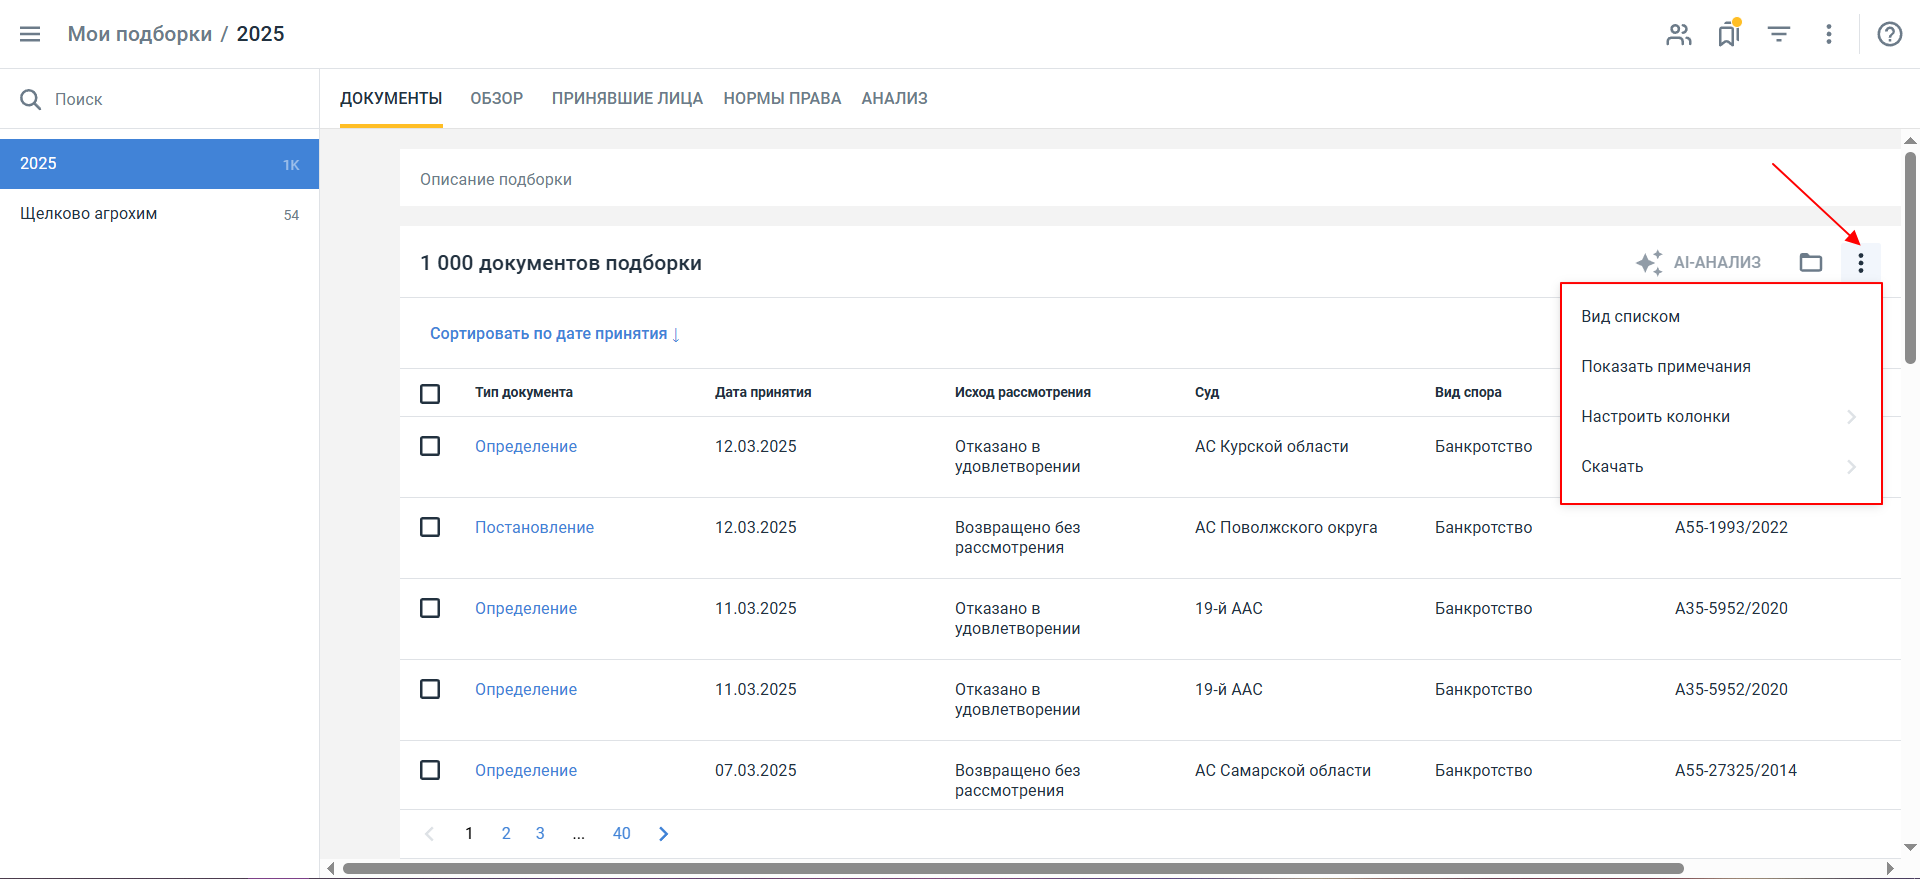Image resolution: width=1920 pixels, height=879 pixels.
Task: Select Вид списком menu entry
Action: (1630, 317)
